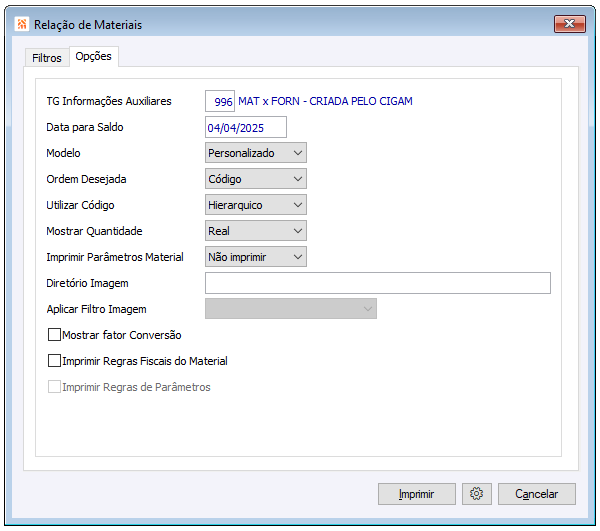Enable Mostrar fator Conversão checkbox

pos(54,335)
